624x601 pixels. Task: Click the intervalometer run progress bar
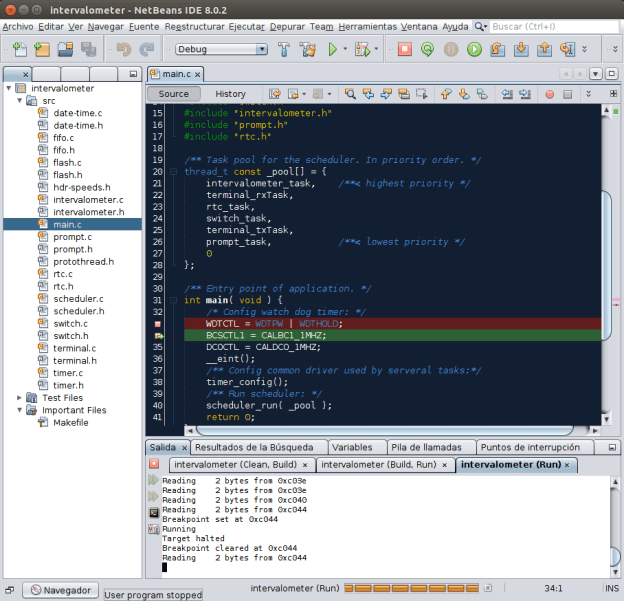pyautogui.click(x=413, y=589)
